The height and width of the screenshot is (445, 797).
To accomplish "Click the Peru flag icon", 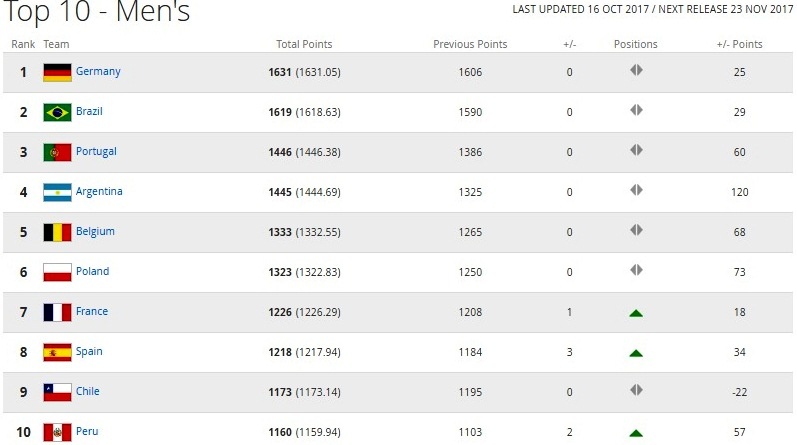I will click(57, 432).
